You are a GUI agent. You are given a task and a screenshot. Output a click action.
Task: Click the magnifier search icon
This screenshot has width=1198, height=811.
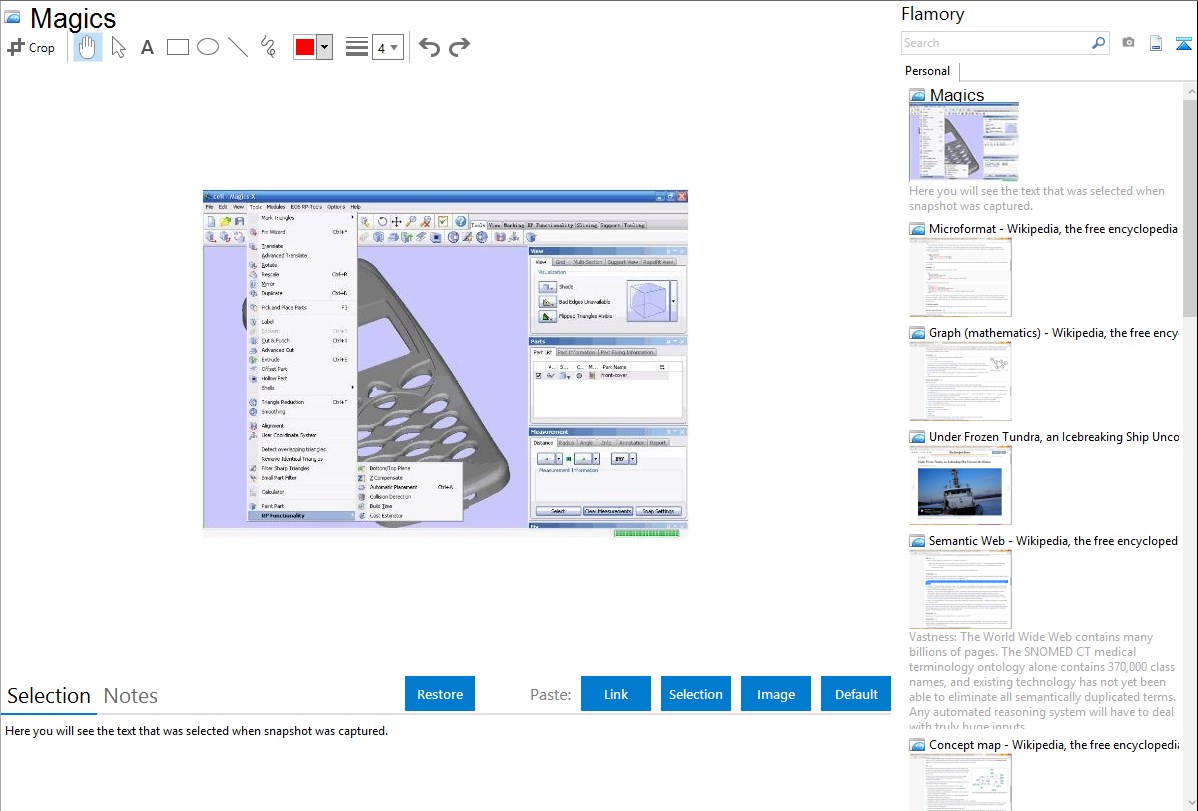1099,43
